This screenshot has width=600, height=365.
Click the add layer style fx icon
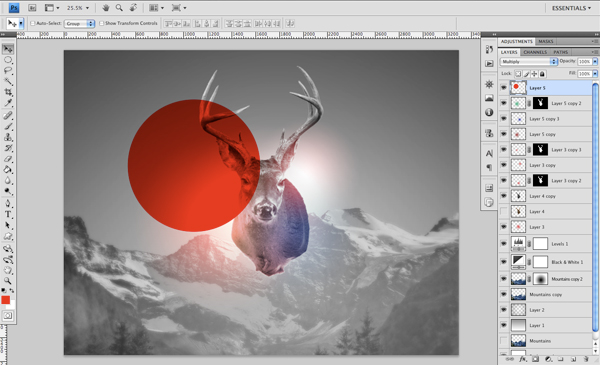tap(522, 359)
